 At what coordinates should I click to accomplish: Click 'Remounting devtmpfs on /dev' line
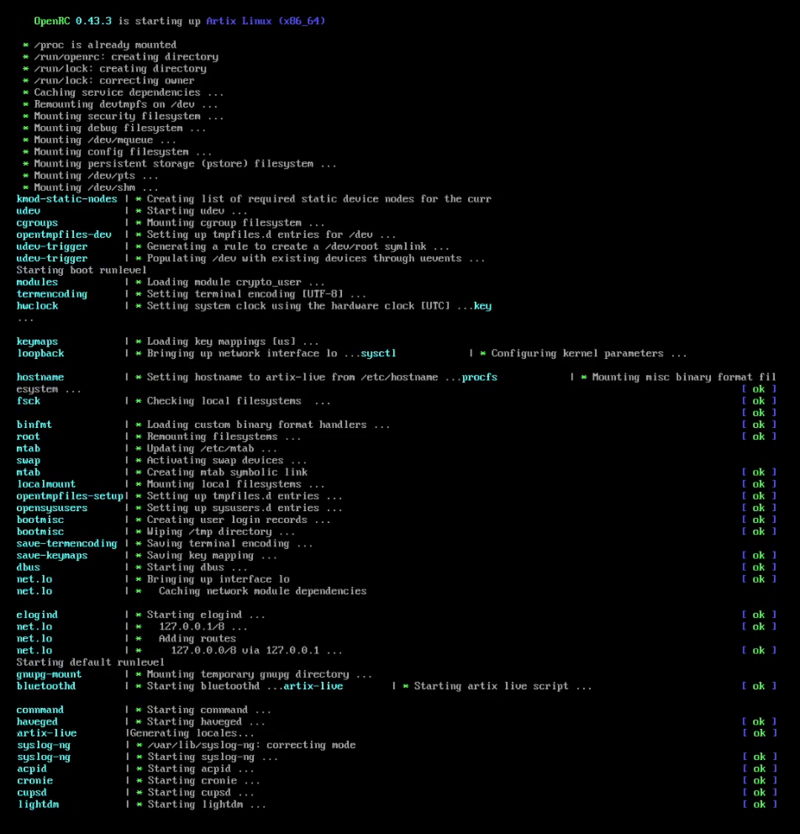click(126, 104)
